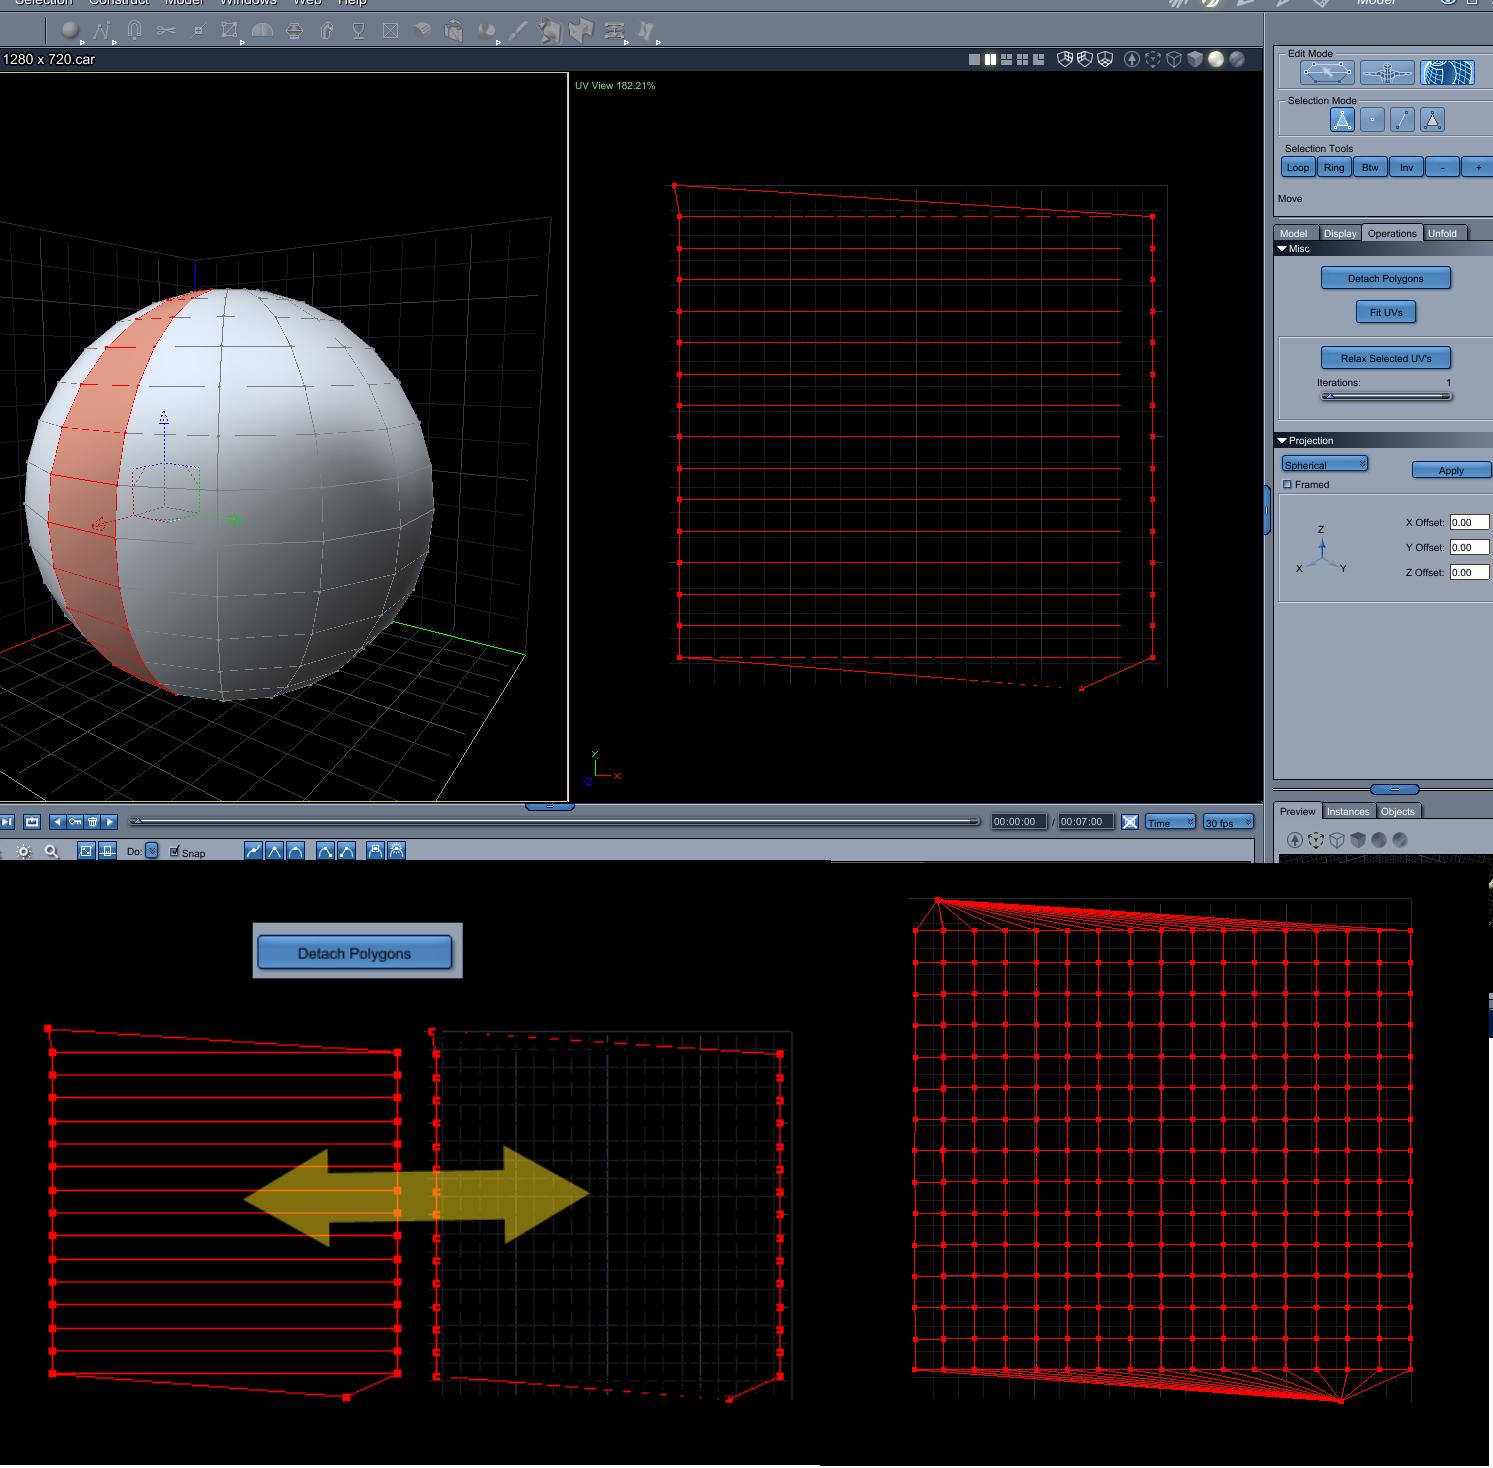Screen dimensions: 1493x1468
Task: Activate the magnet tool
Action: (x=135, y=31)
